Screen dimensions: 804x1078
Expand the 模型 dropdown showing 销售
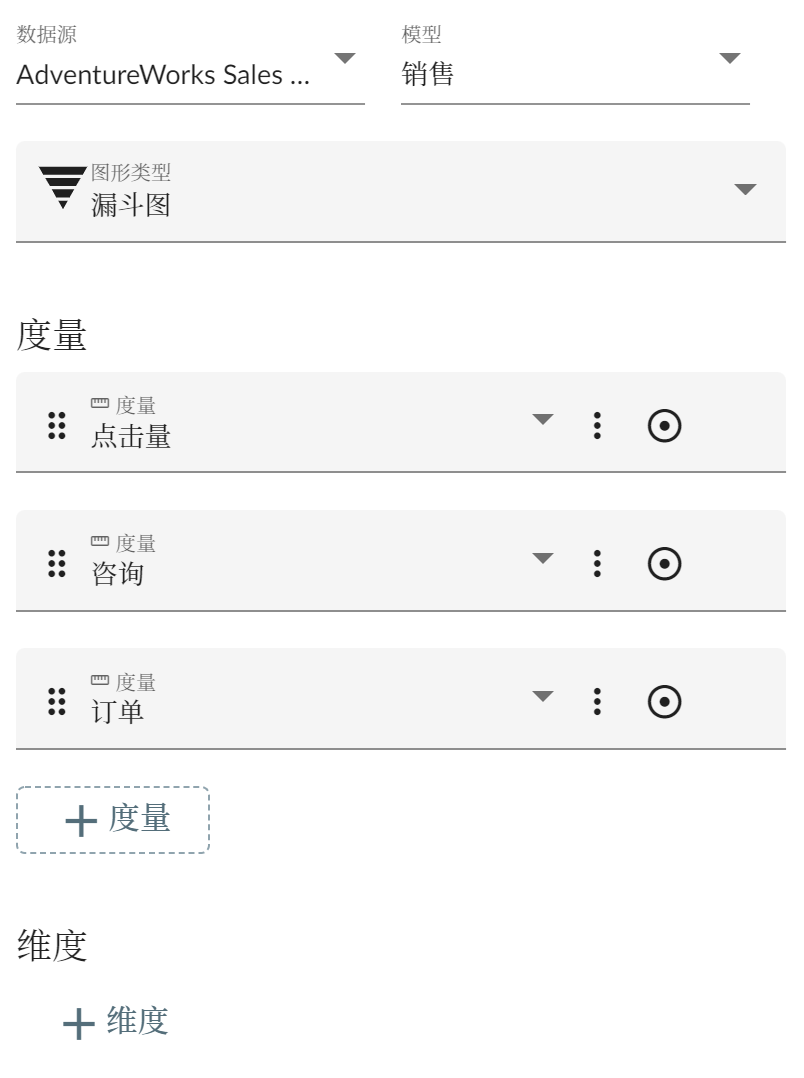[x=730, y=59]
